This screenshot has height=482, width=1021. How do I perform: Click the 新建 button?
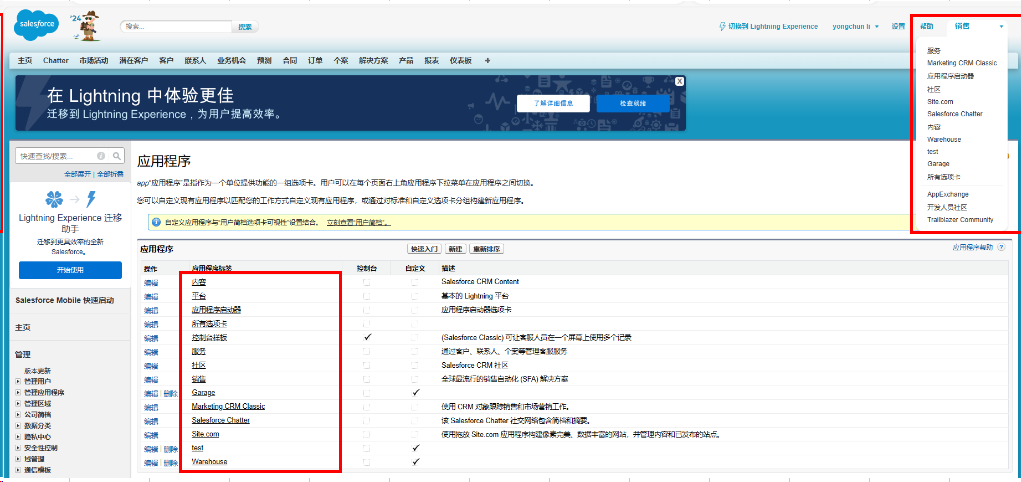455,249
